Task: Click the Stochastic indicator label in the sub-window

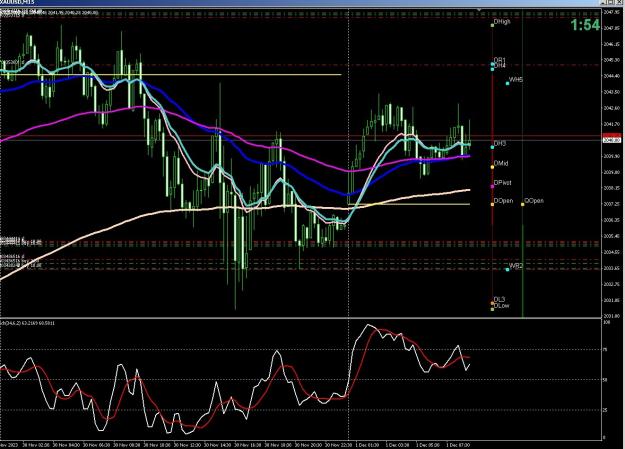Action: (x=28, y=323)
